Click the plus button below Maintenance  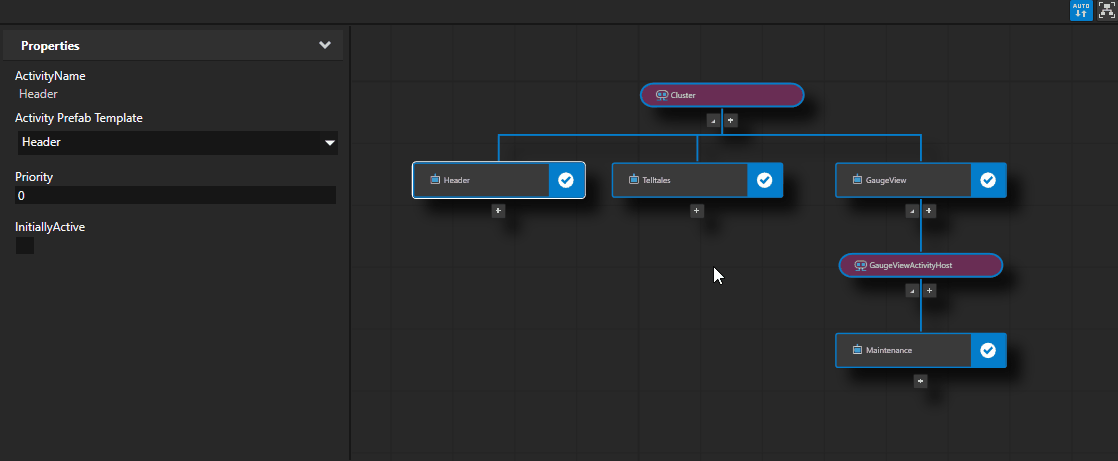click(920, 381)
